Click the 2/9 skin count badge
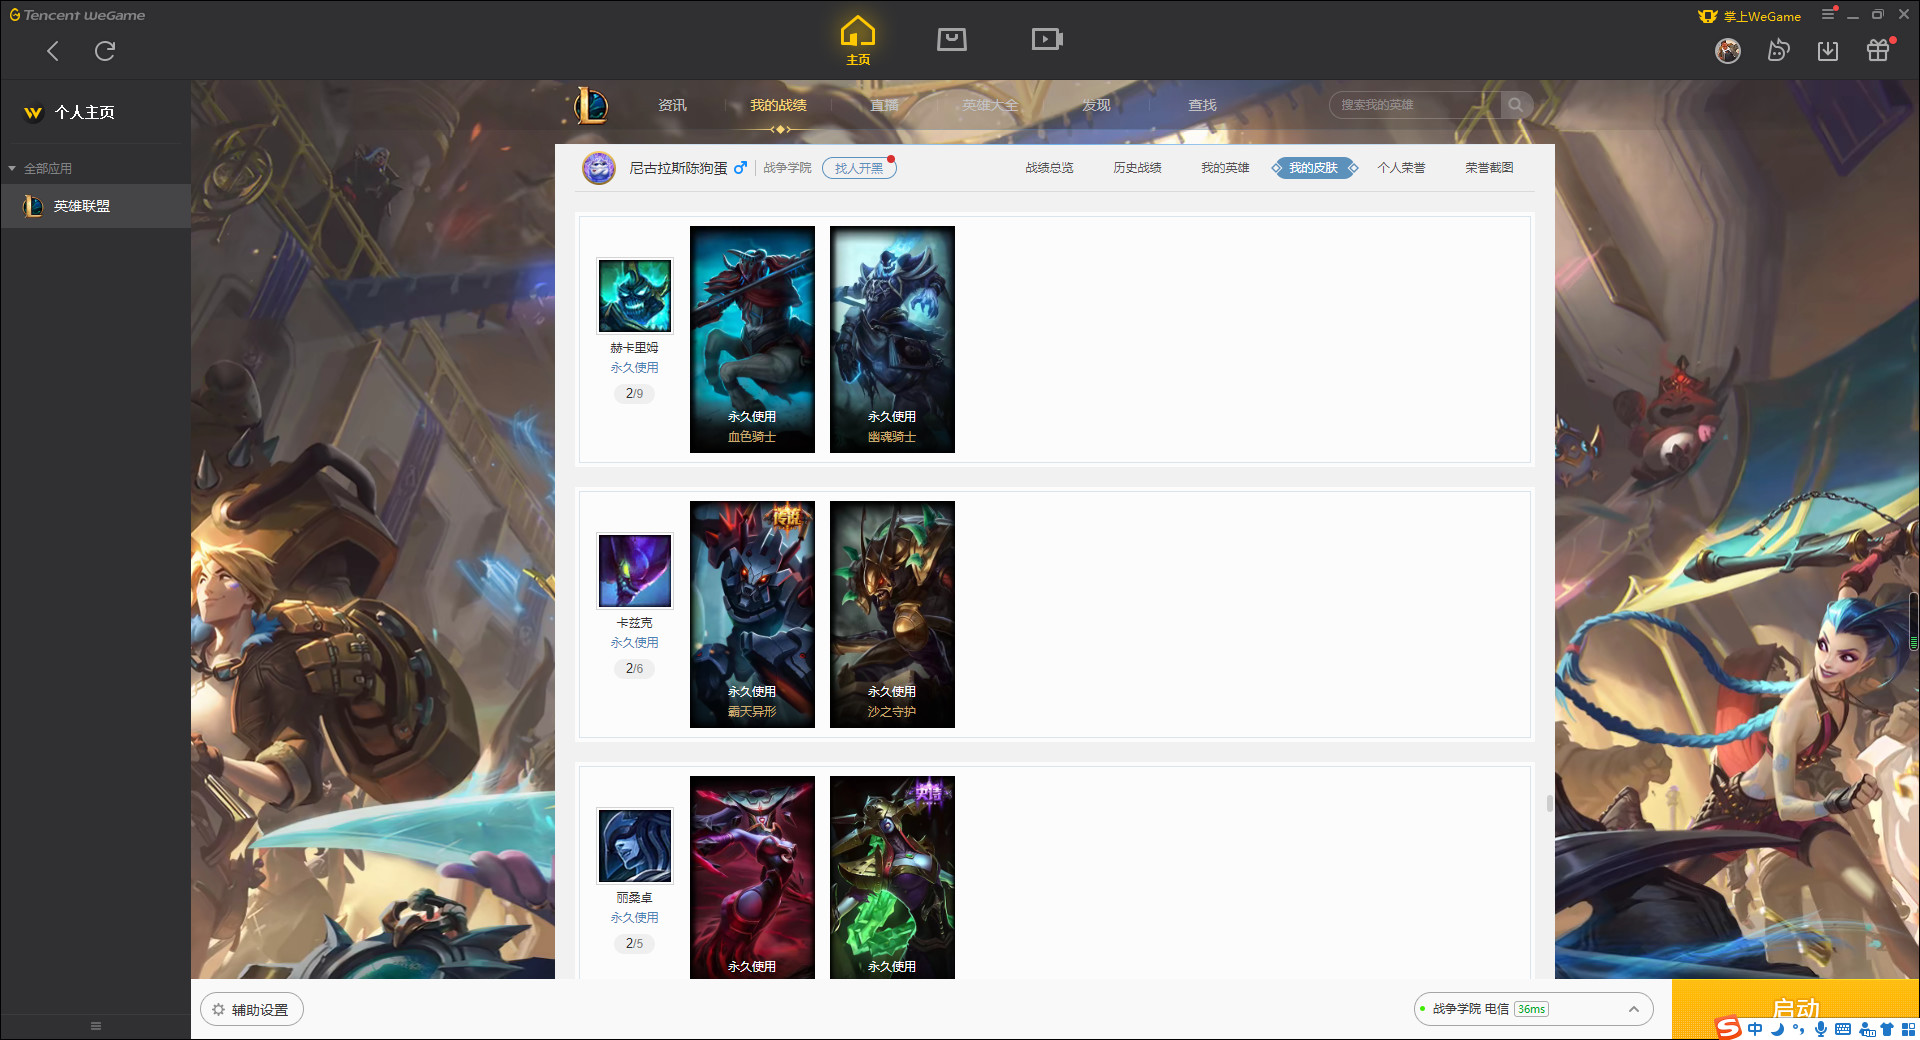This screenshot has width=1920, height=1040. pos(634,394)
